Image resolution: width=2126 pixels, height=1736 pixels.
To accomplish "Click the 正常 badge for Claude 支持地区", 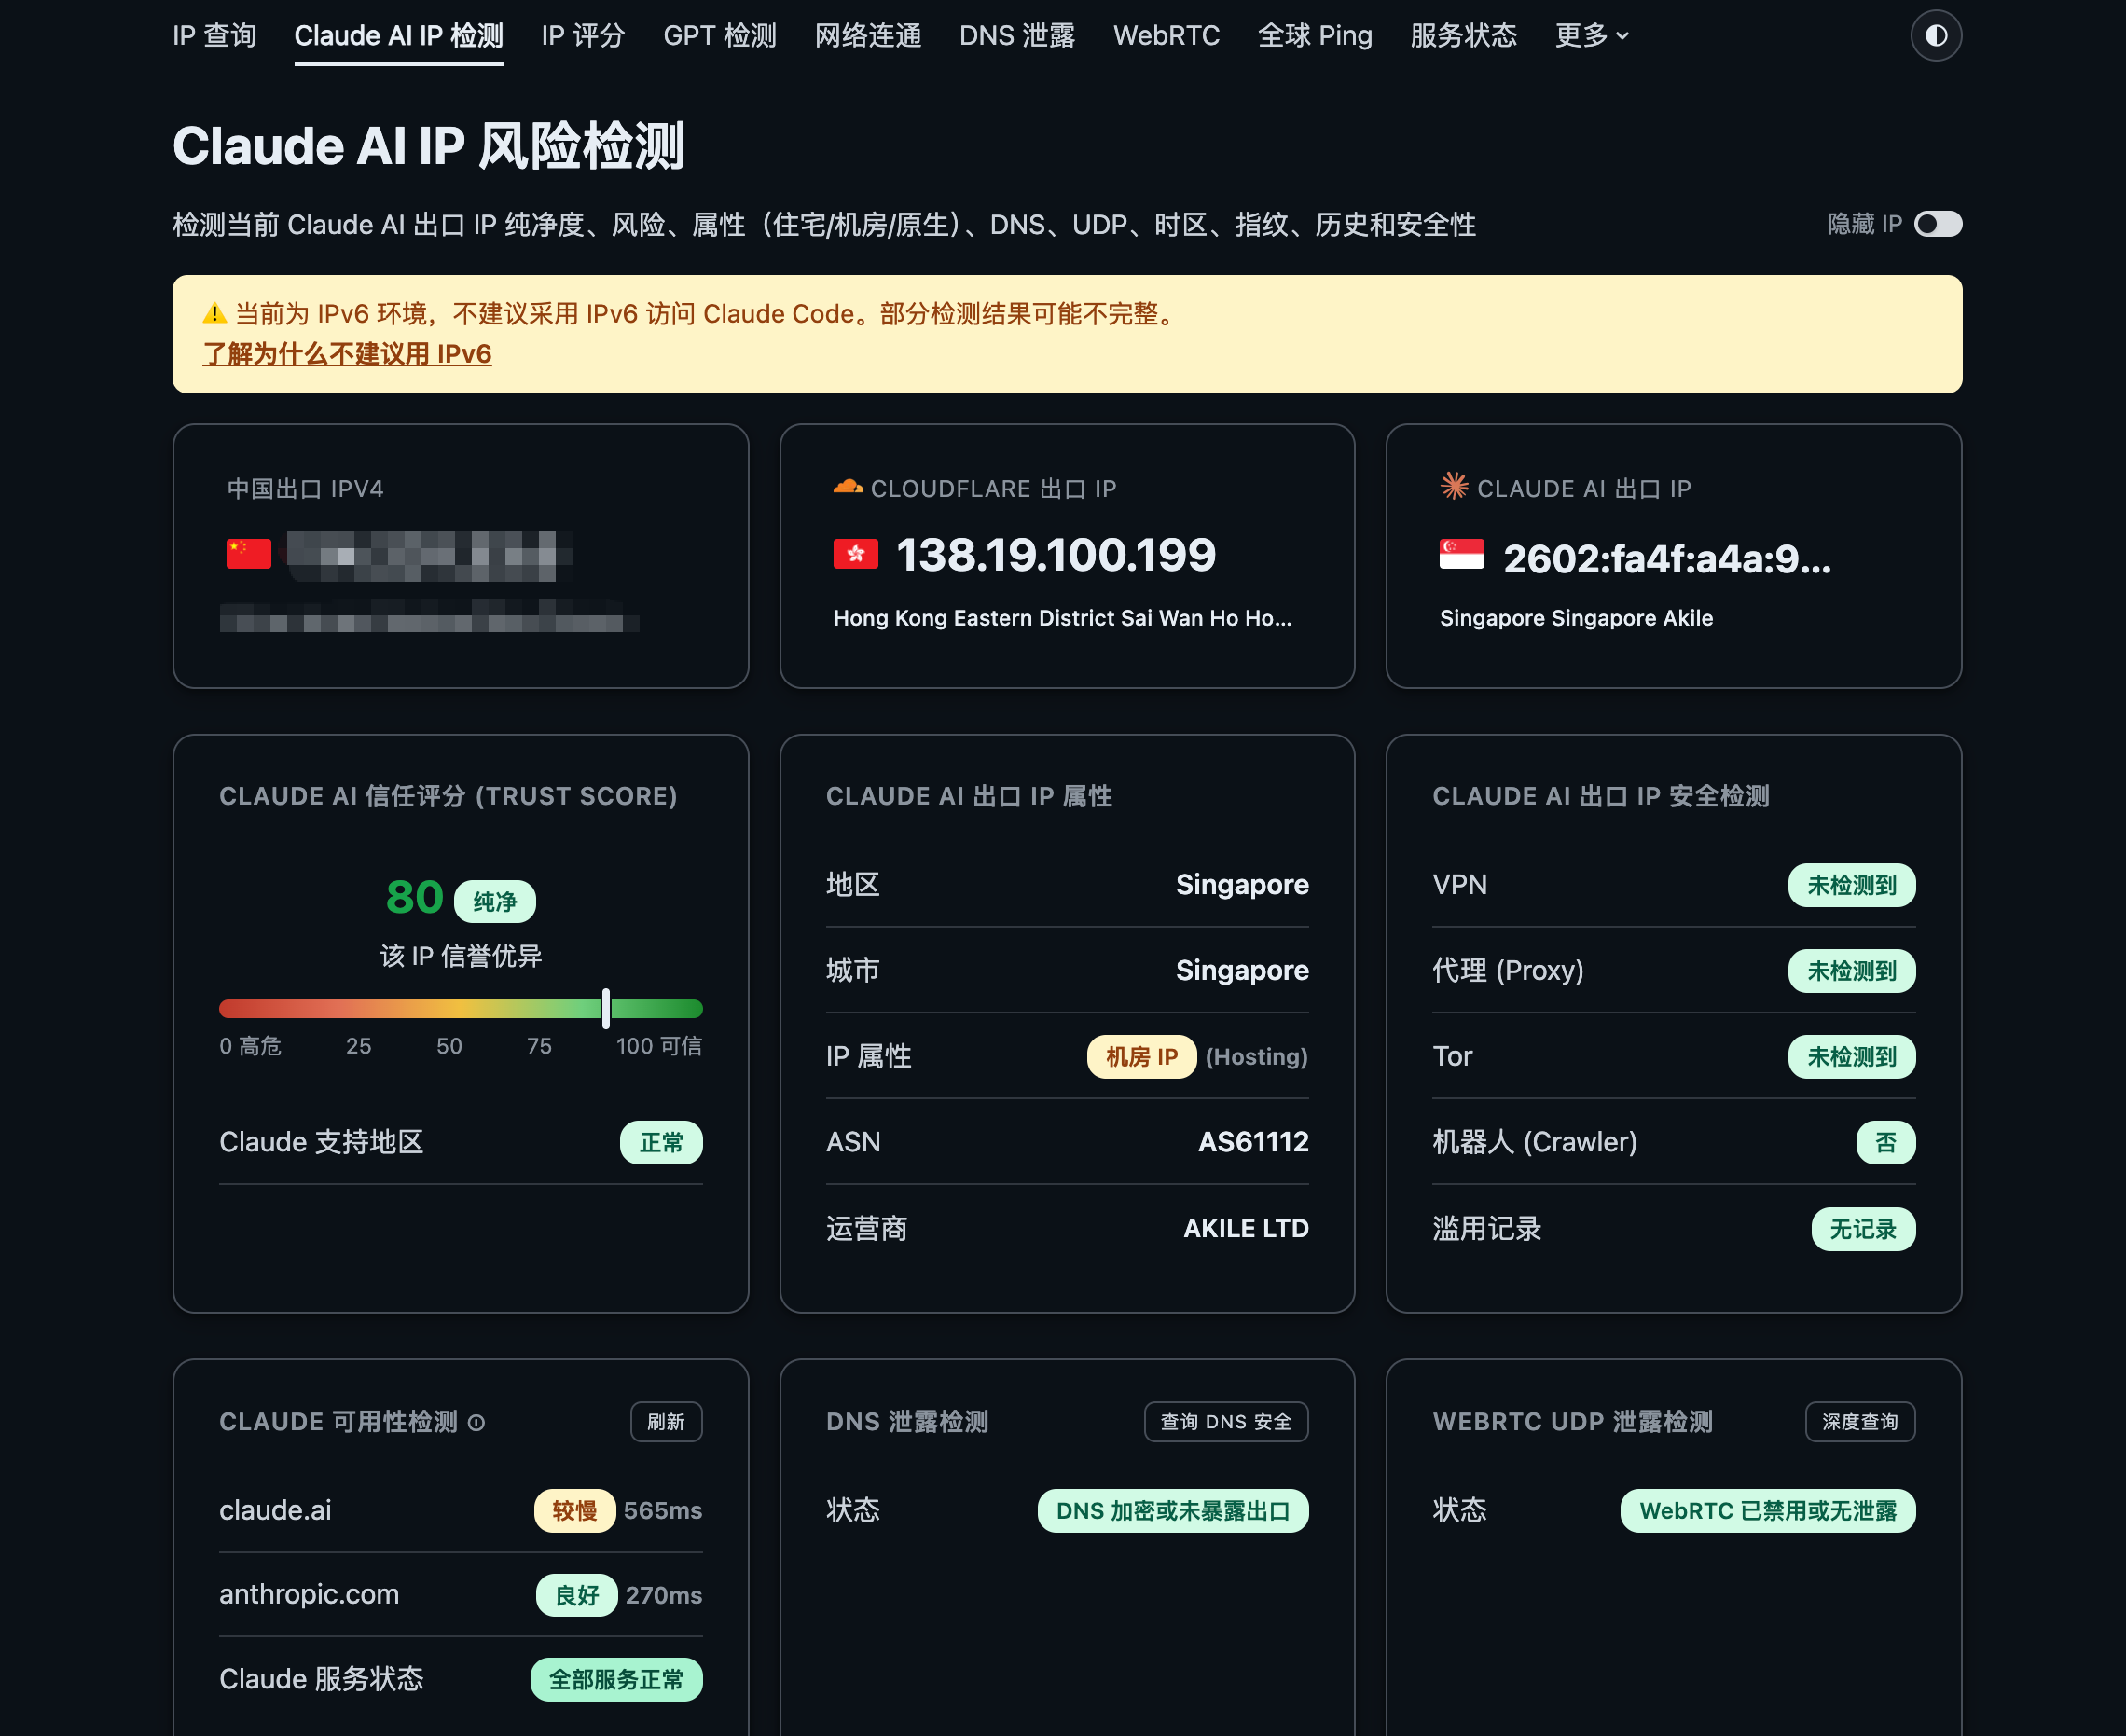I will 661,1142.
